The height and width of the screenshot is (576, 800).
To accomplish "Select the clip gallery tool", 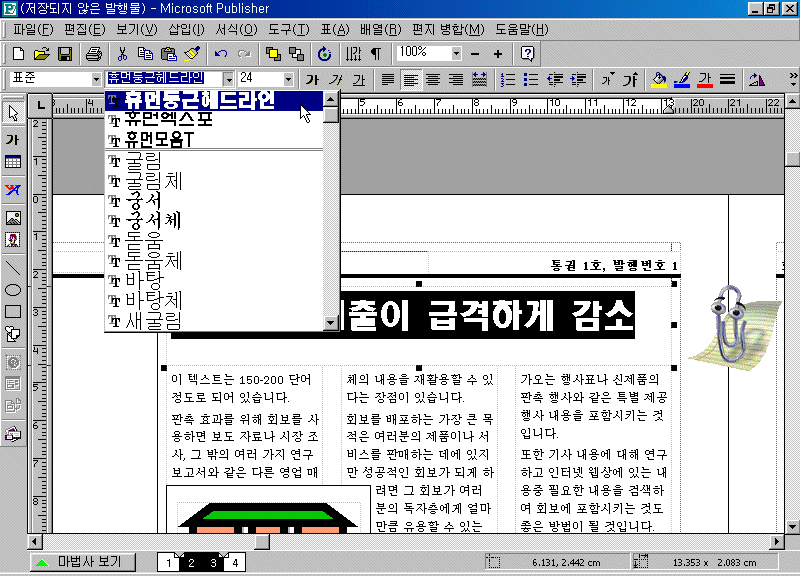I will (x=13, y=240).
